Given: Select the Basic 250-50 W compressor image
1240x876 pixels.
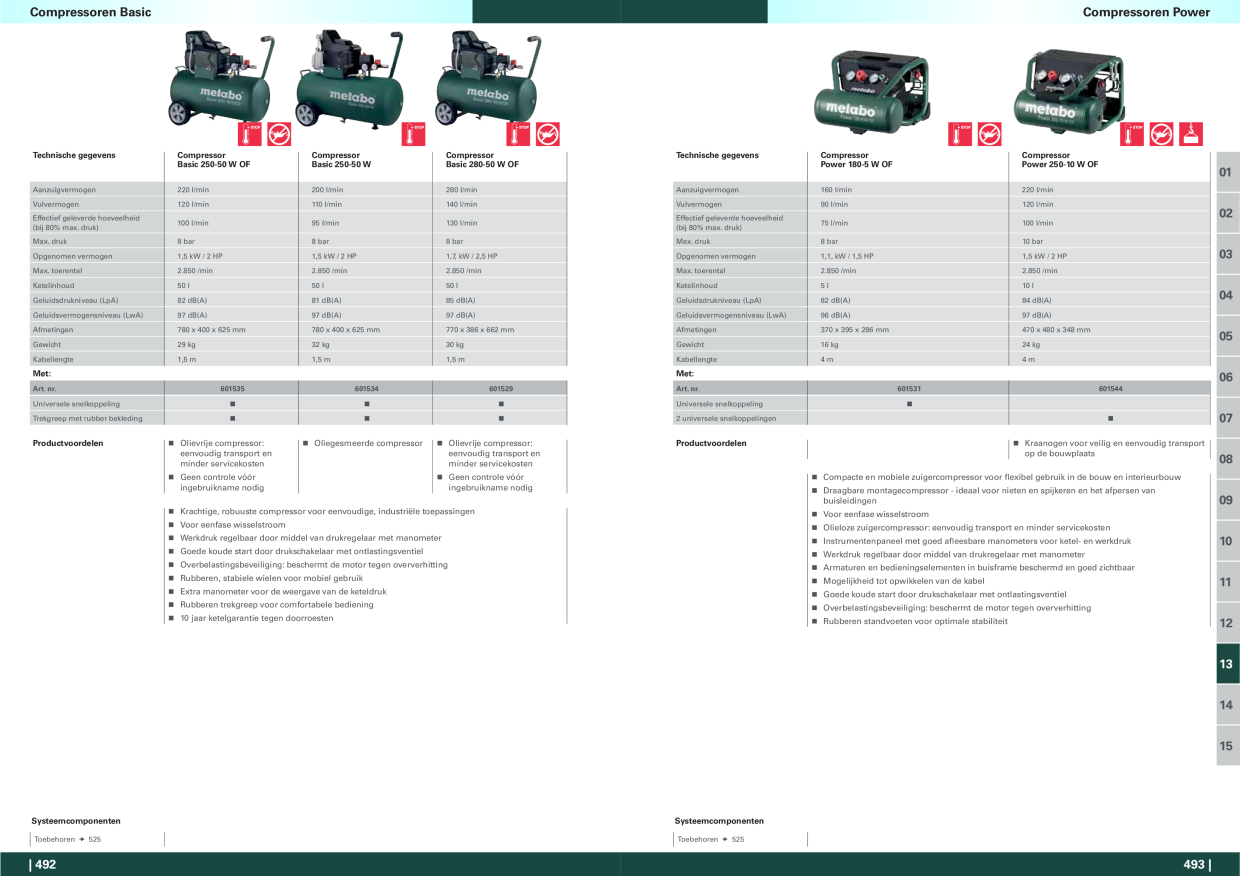Looking at the screenshot, I should [350, 79].
